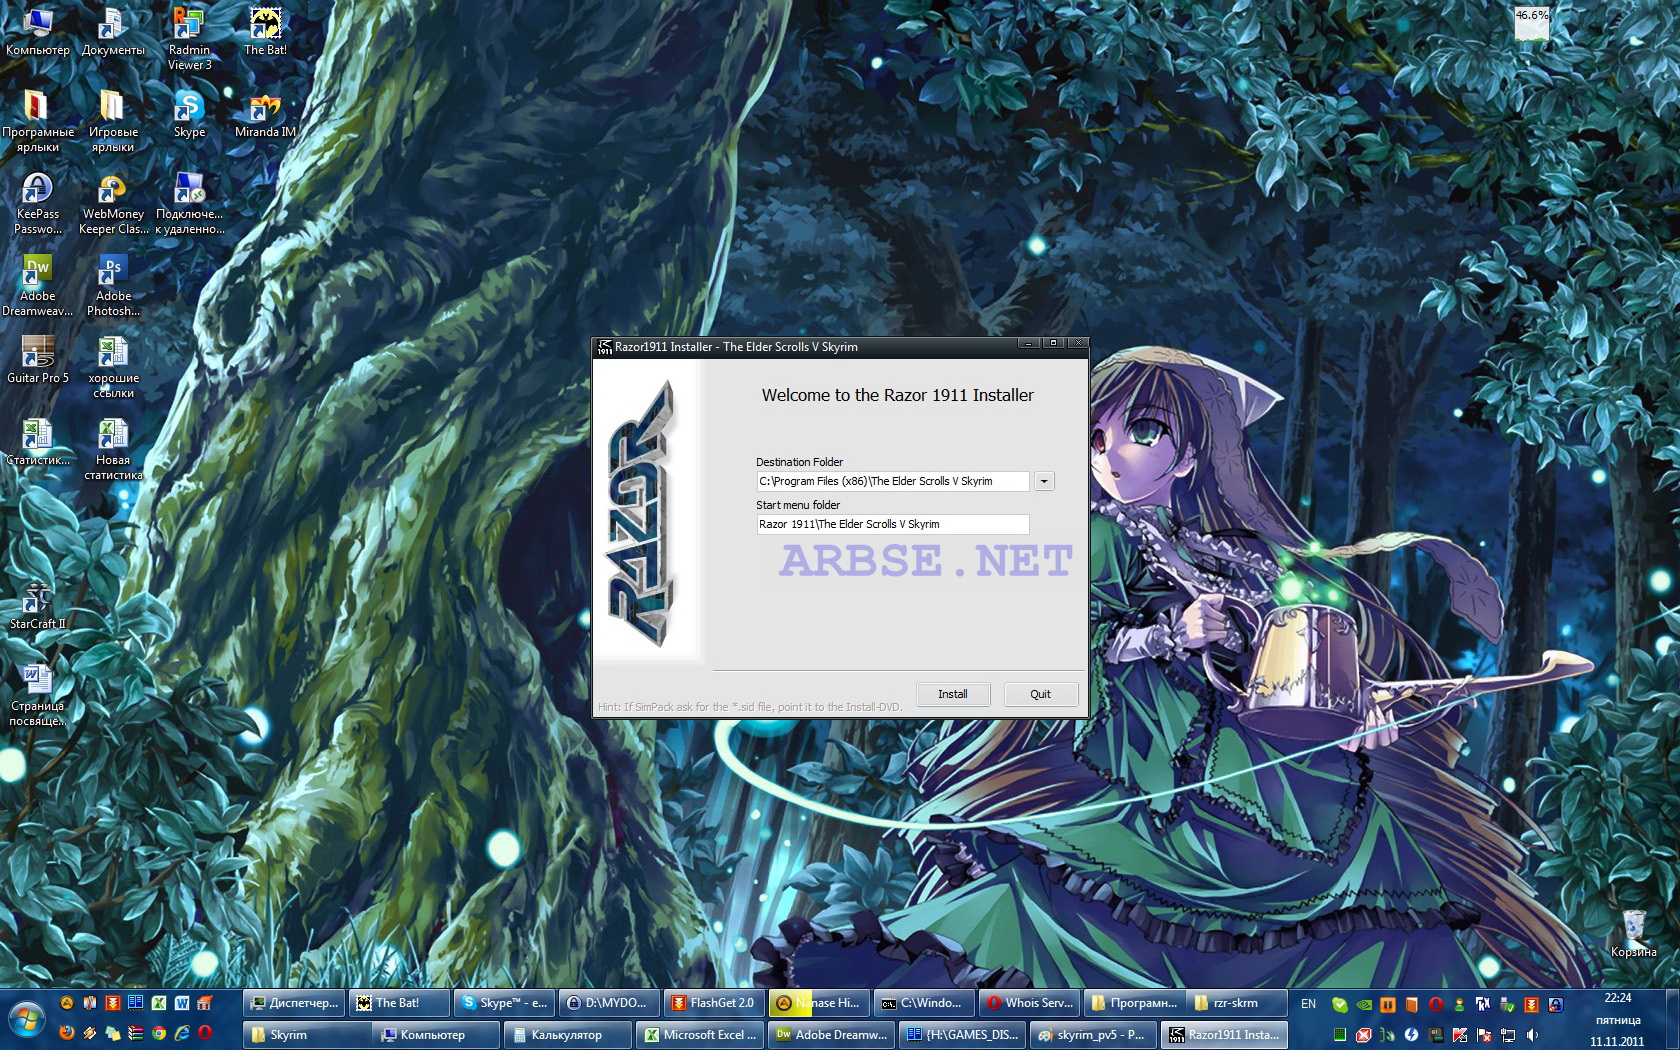Switch to {H:\GAMES_DIS... taskbar button

(x=963, y=1035)
